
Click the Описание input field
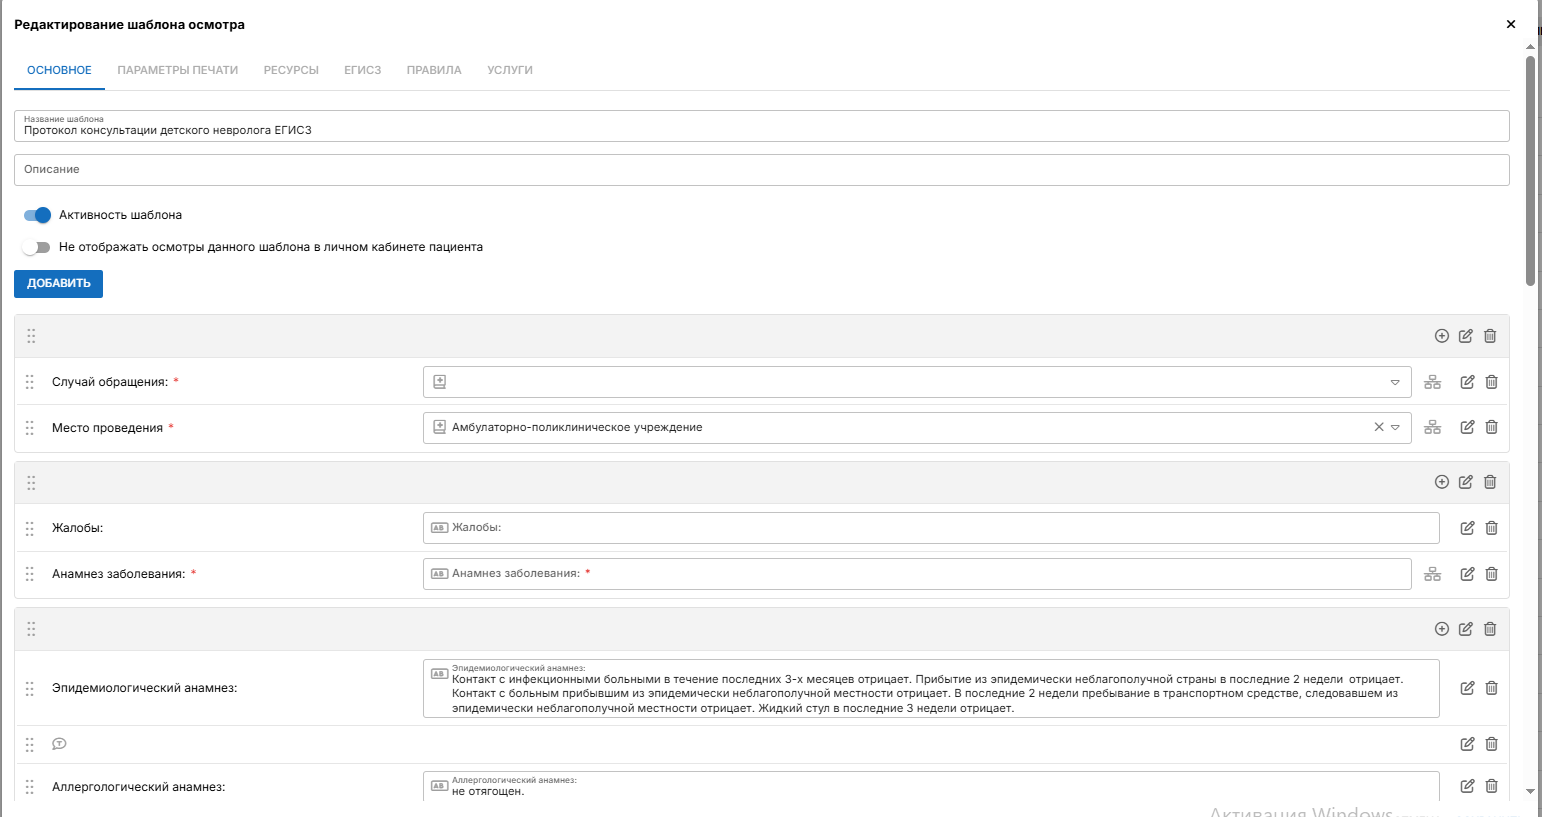click(x=761, y=170)
